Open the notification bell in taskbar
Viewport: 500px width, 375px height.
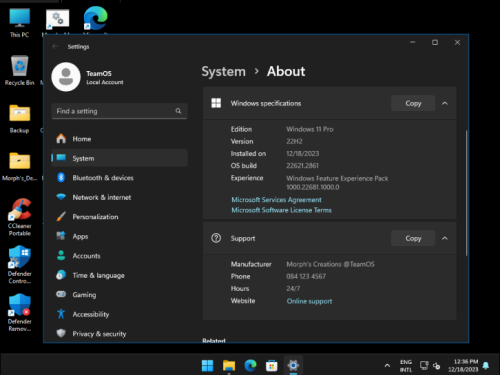click(x=486, y=366)
